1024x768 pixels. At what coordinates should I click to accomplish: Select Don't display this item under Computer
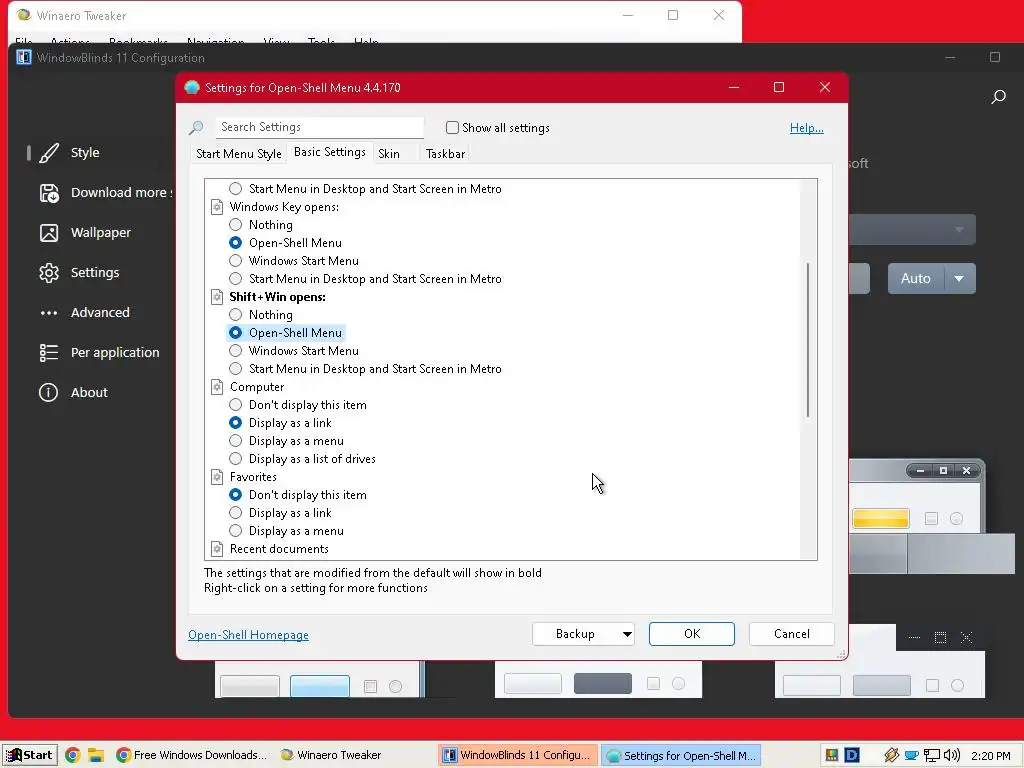coord(236,405)
